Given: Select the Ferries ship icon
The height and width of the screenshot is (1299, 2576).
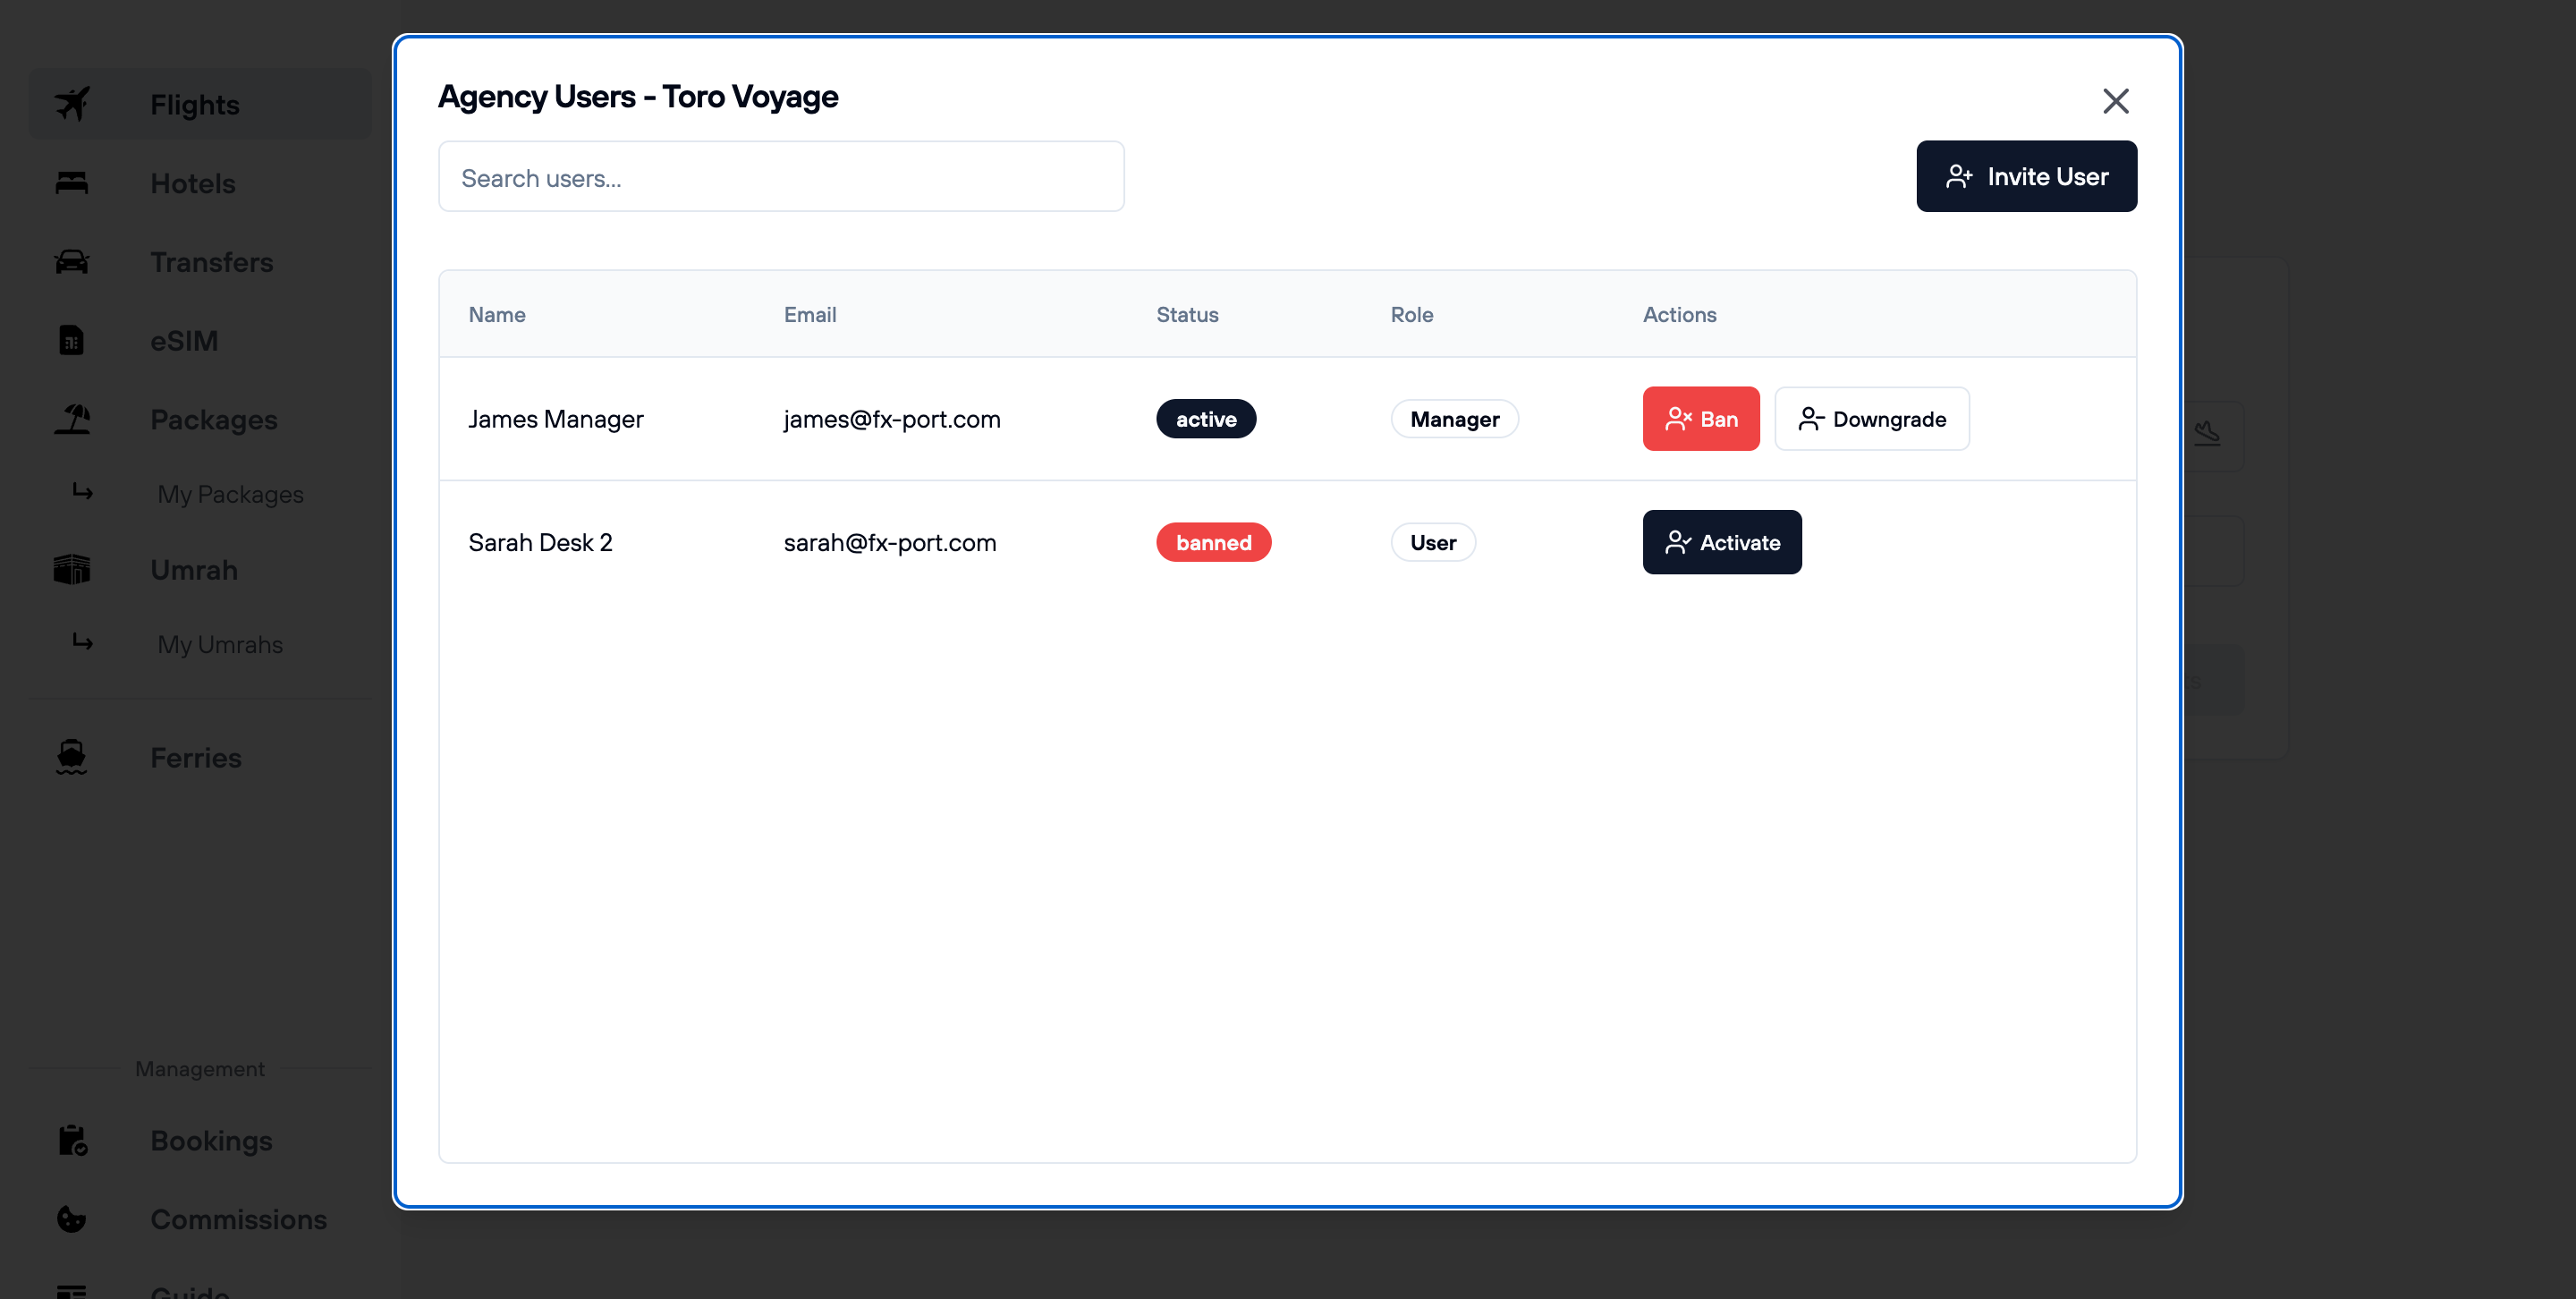Looking at the screenshot, I should 72,757.
